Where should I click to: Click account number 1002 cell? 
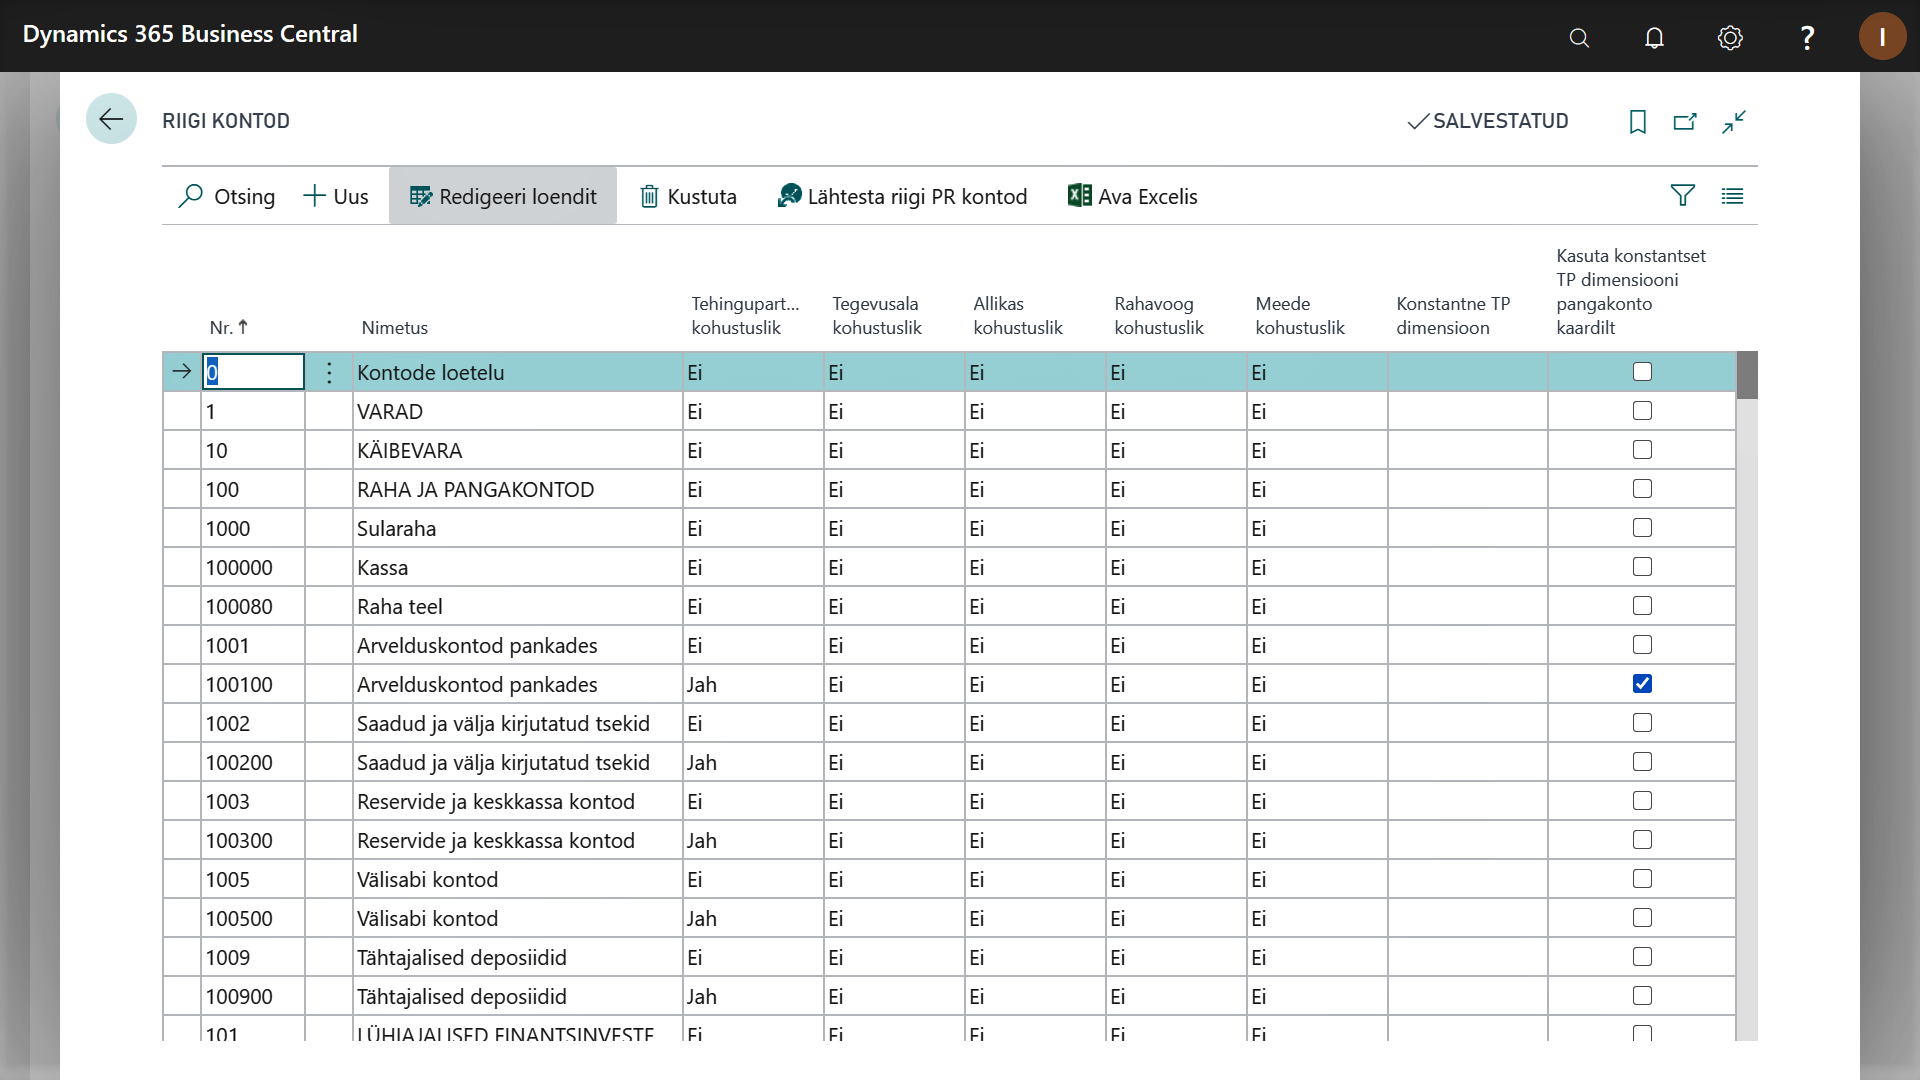point(253,723)
